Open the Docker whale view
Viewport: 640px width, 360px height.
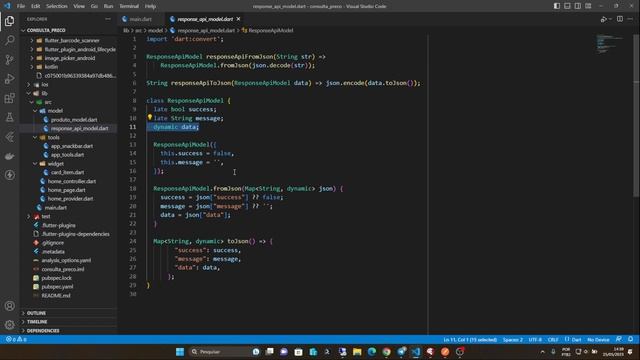pos(9,156)
